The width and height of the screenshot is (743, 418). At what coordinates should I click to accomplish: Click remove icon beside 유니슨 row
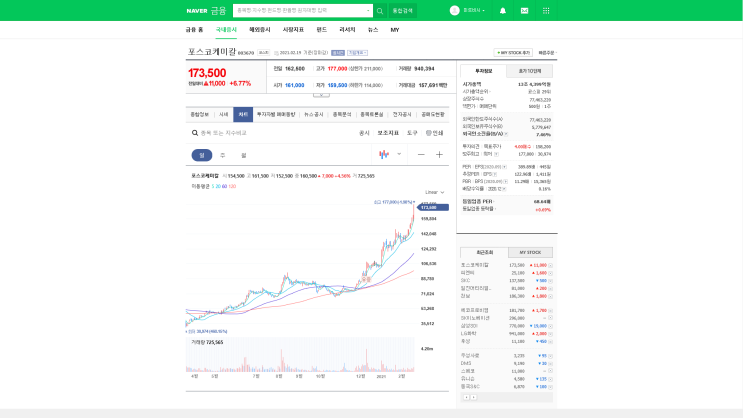[551, 379]
